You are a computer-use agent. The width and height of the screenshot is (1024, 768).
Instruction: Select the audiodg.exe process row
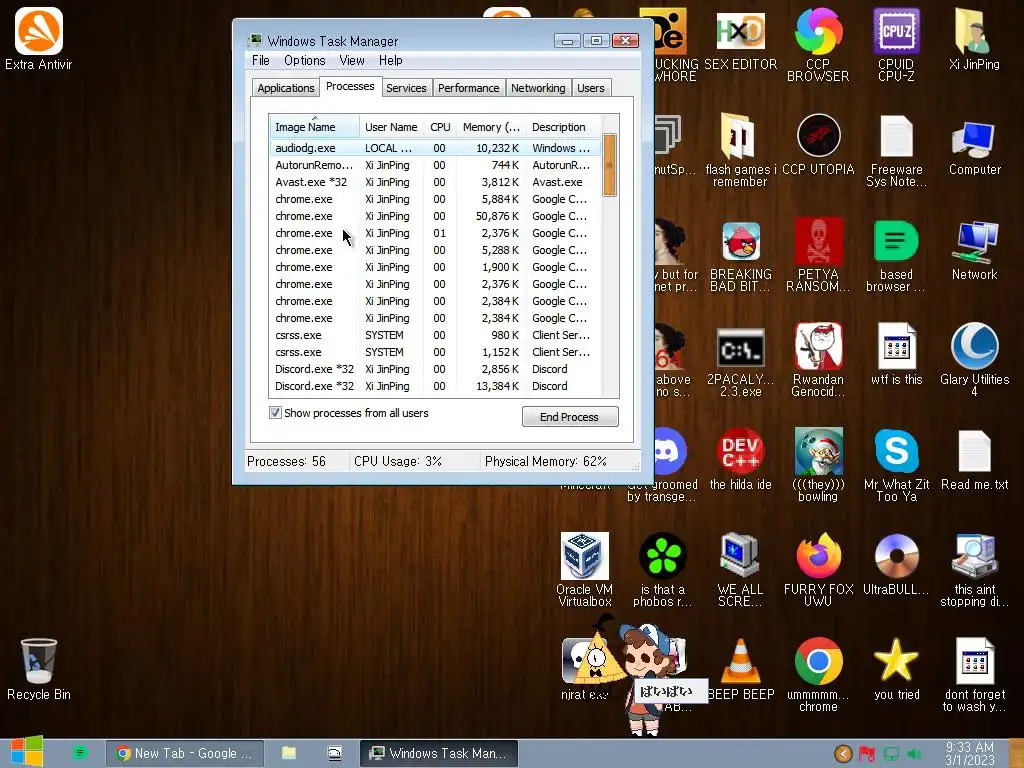[435, 148]
